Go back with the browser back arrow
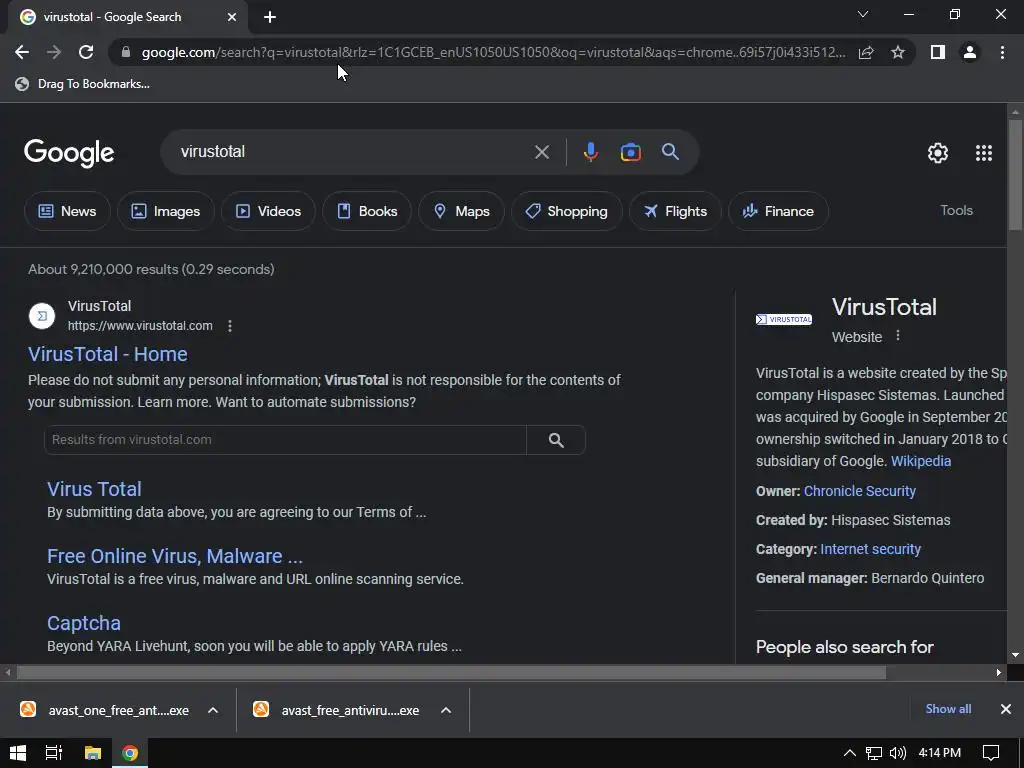This screenshot has width=1024, height=768. pos(22,52)
